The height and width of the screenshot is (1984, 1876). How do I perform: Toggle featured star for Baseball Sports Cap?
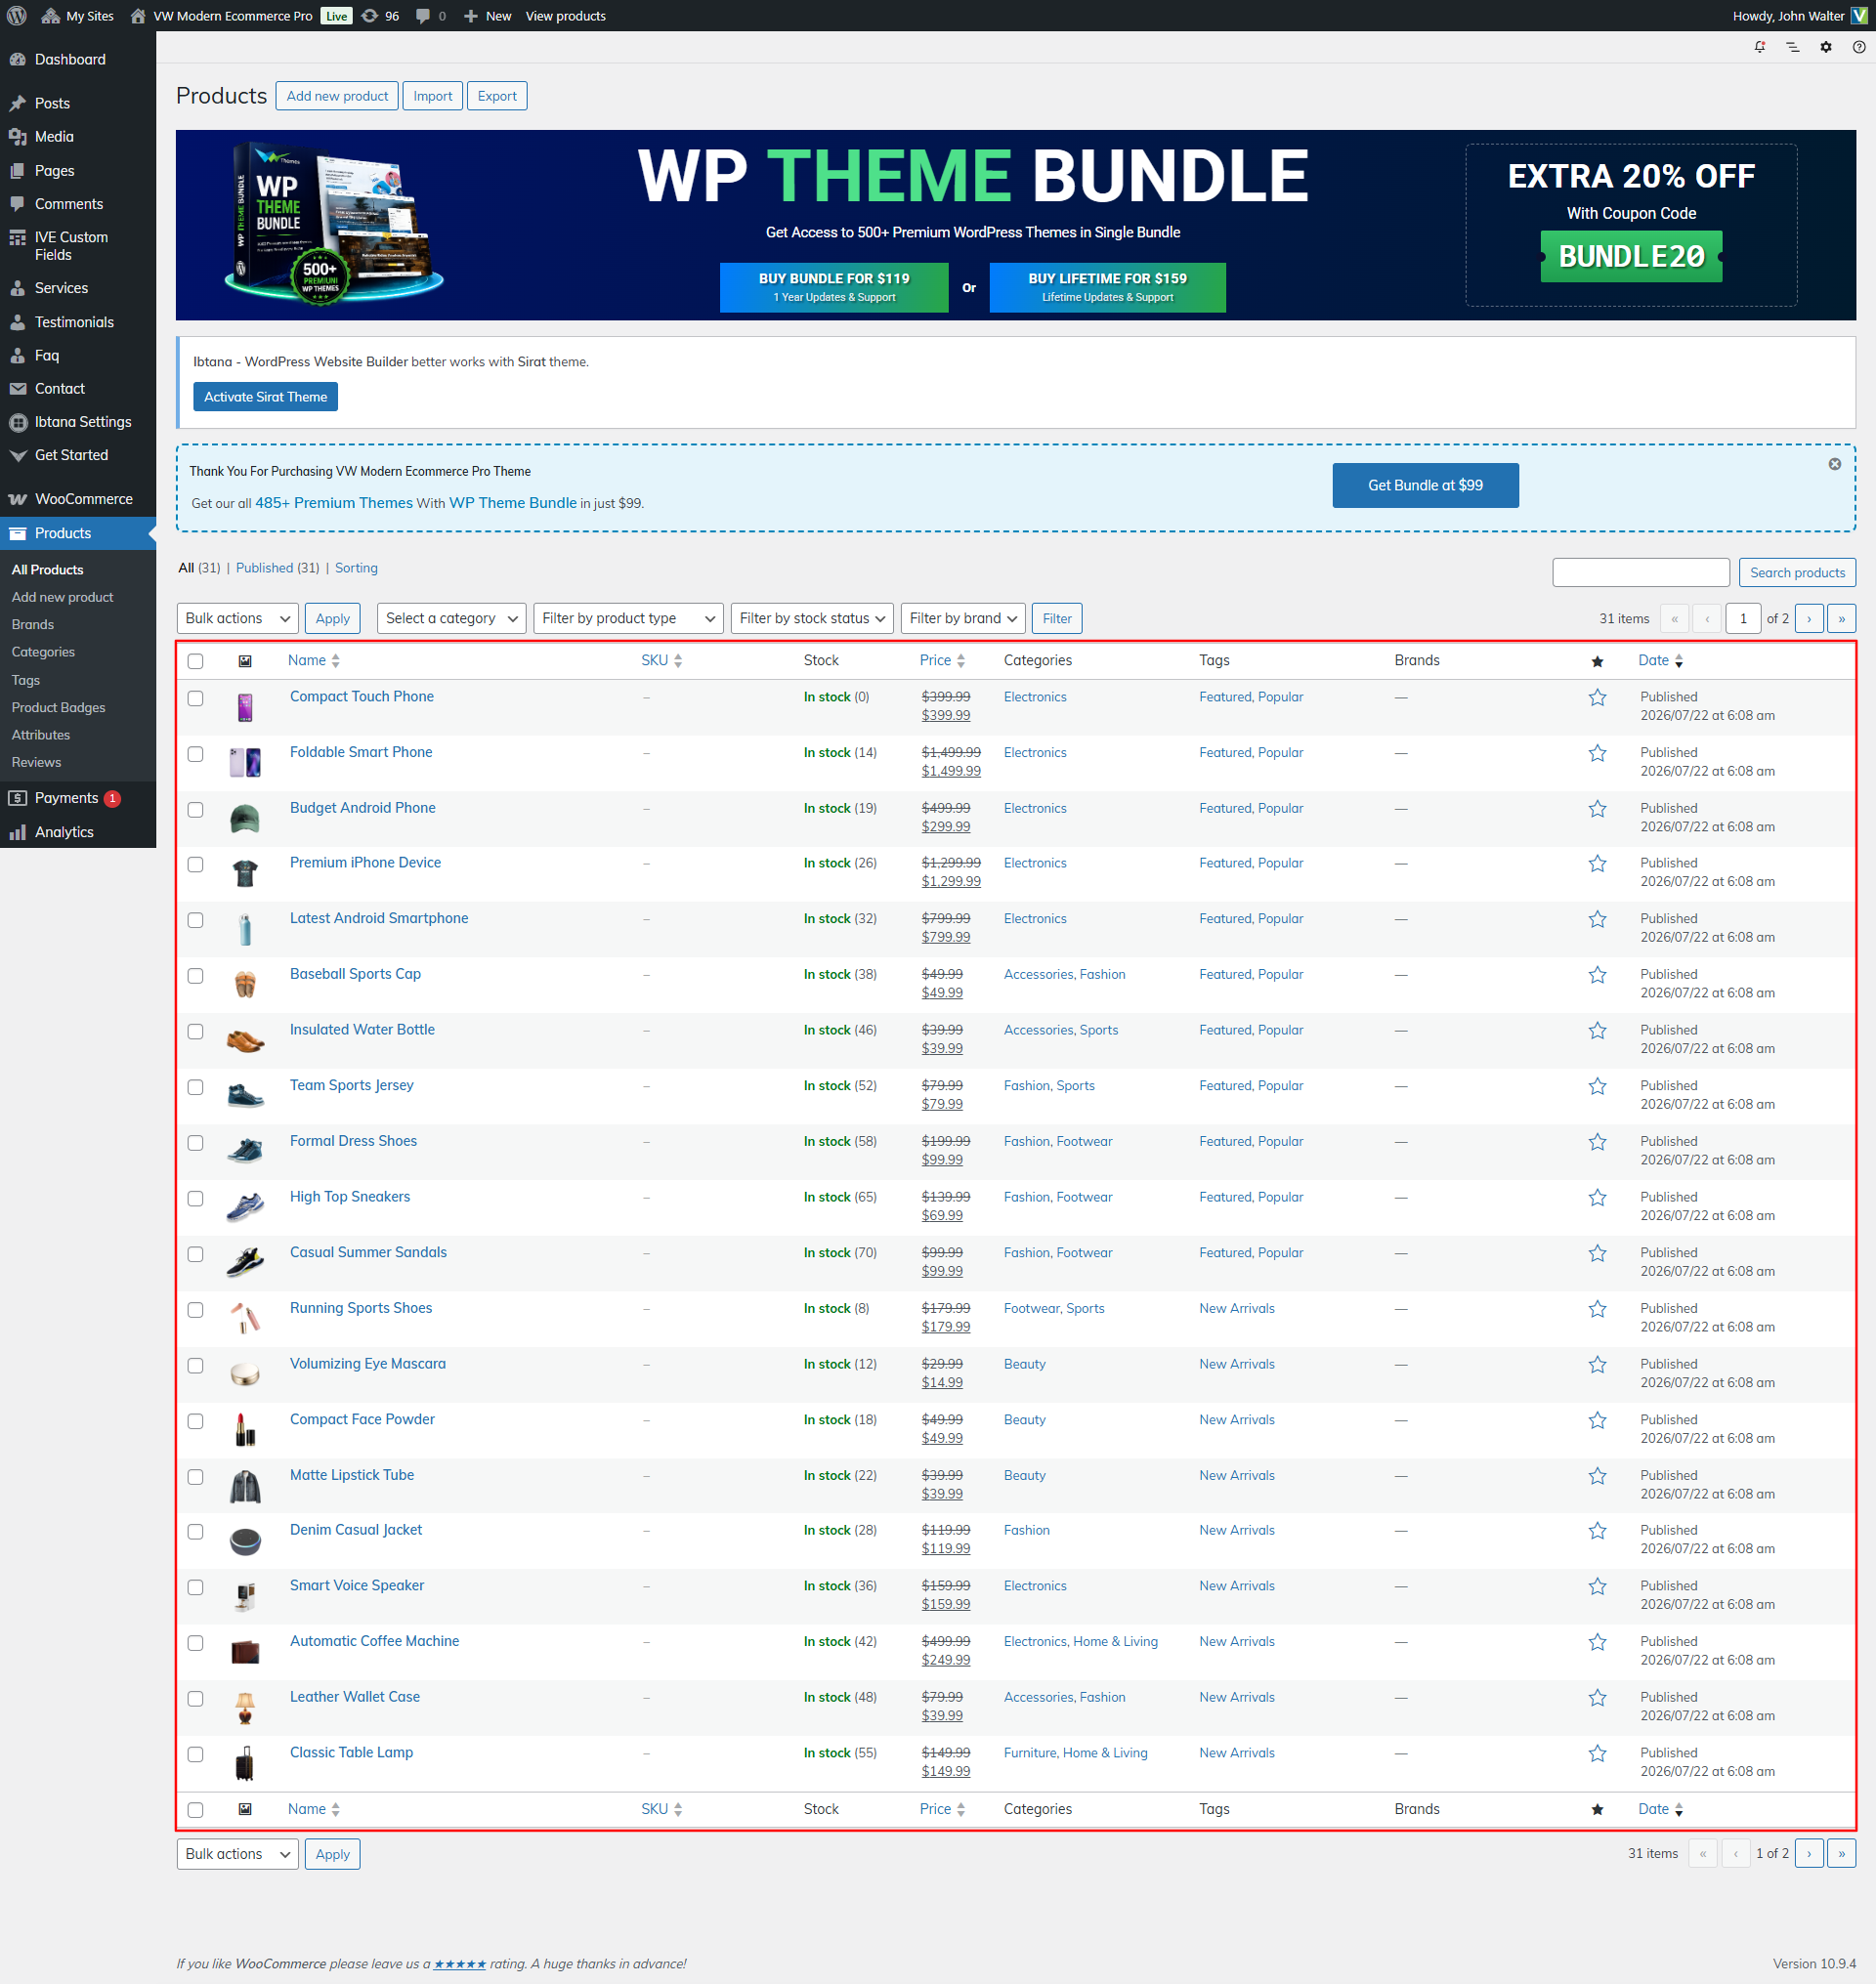tap(1597, 975)
